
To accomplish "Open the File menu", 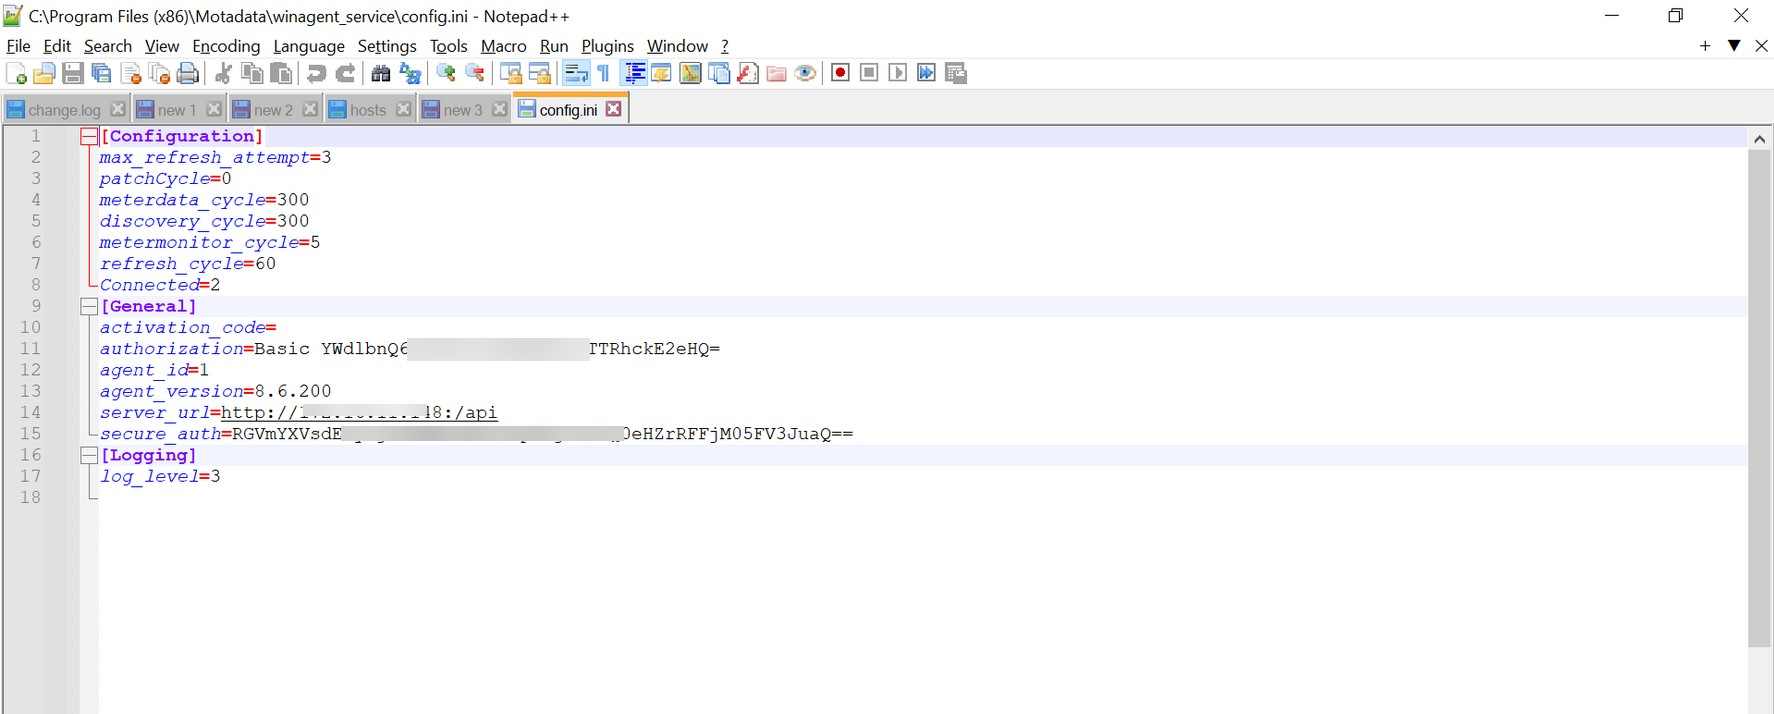I will (18, 46).
